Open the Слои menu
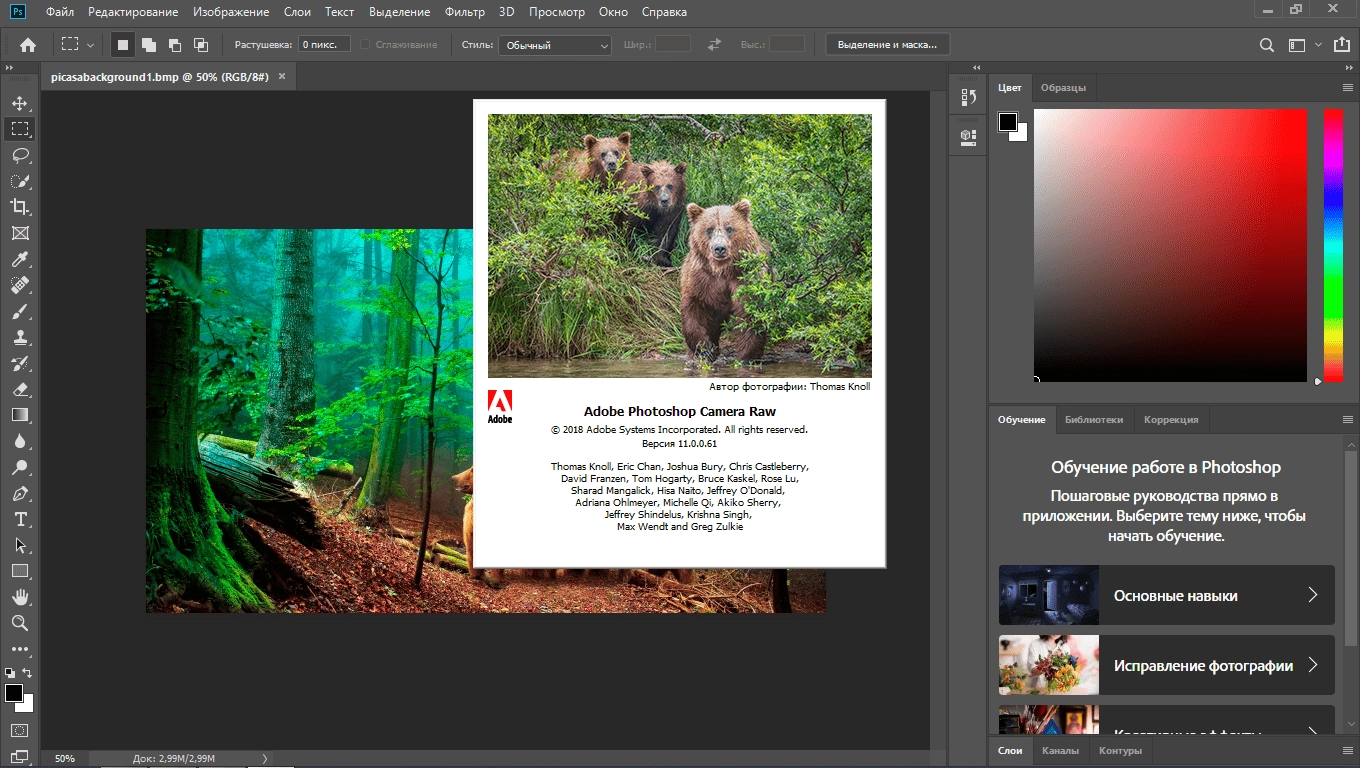Screen dimensions: 1360x768 pyautogui.click(x=297, y=12)
